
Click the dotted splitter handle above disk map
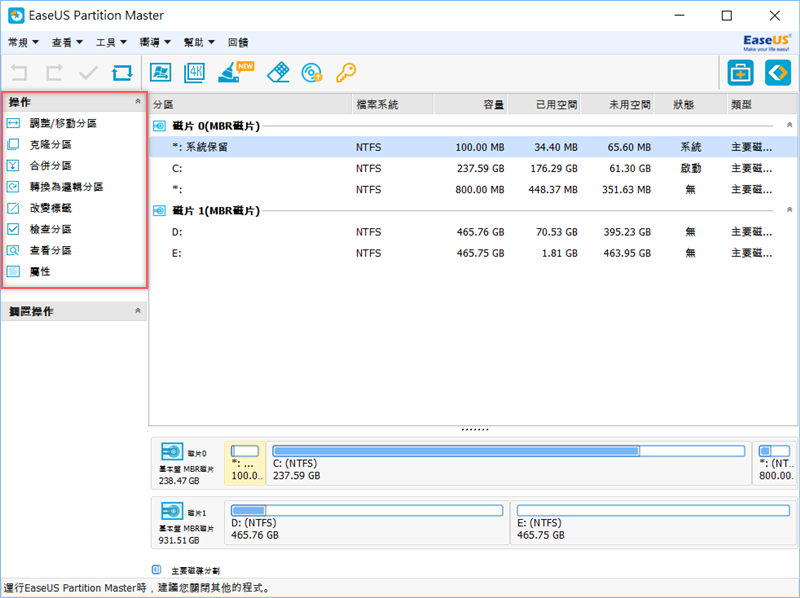coord(474,430)
